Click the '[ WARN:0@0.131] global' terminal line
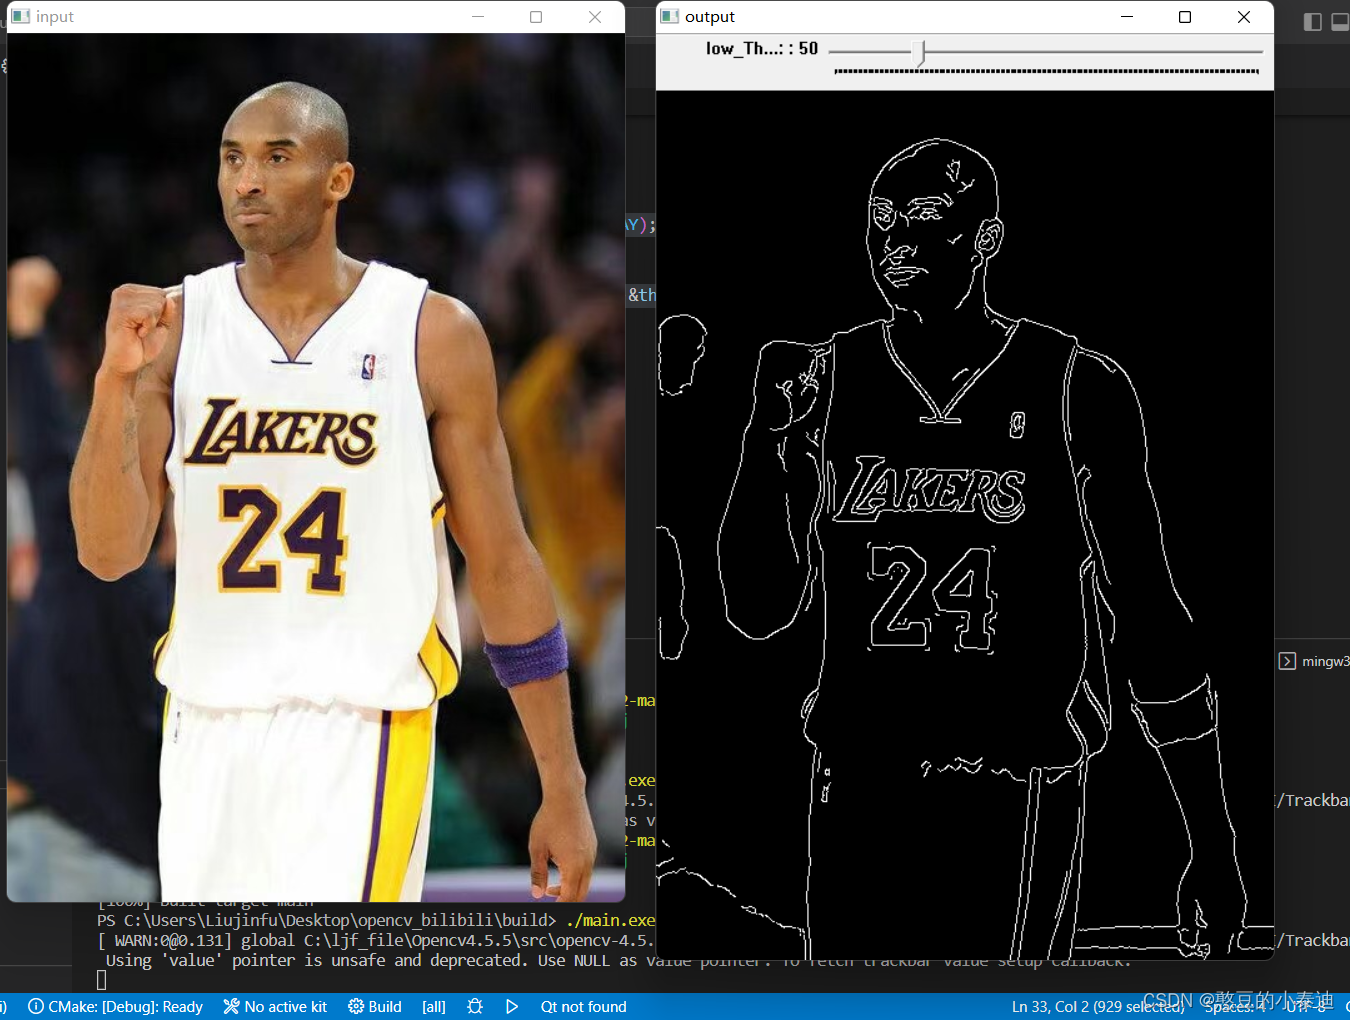This screenshot has height=1020, width=1350. pyautogui.click(x=376, y=940)
